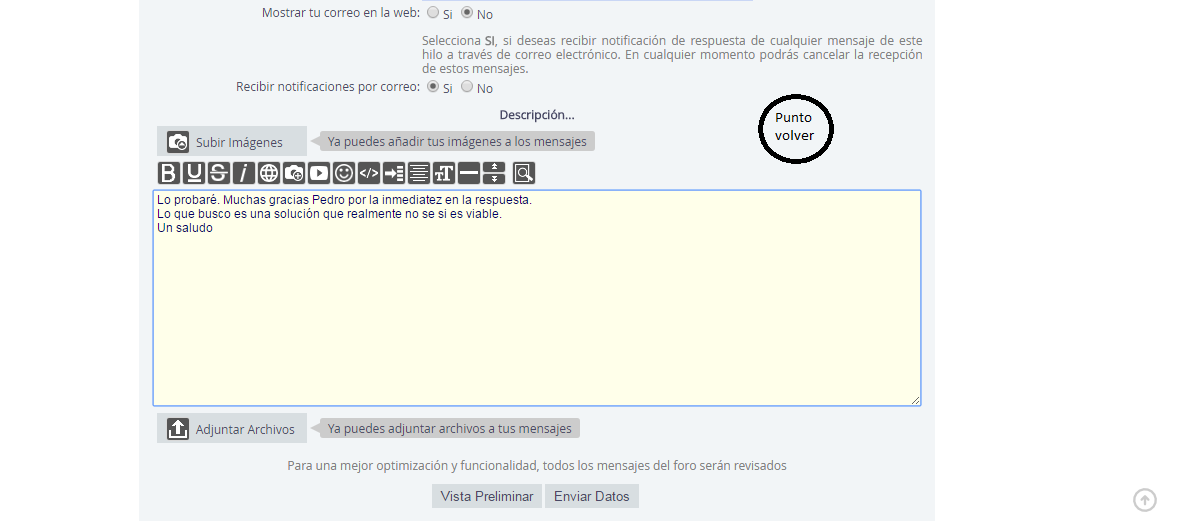Image resolution: width=1177 pixels, height=521 pixels.
Task: Select 'No' for Mostrar tu correo
Action: point(467,13)
